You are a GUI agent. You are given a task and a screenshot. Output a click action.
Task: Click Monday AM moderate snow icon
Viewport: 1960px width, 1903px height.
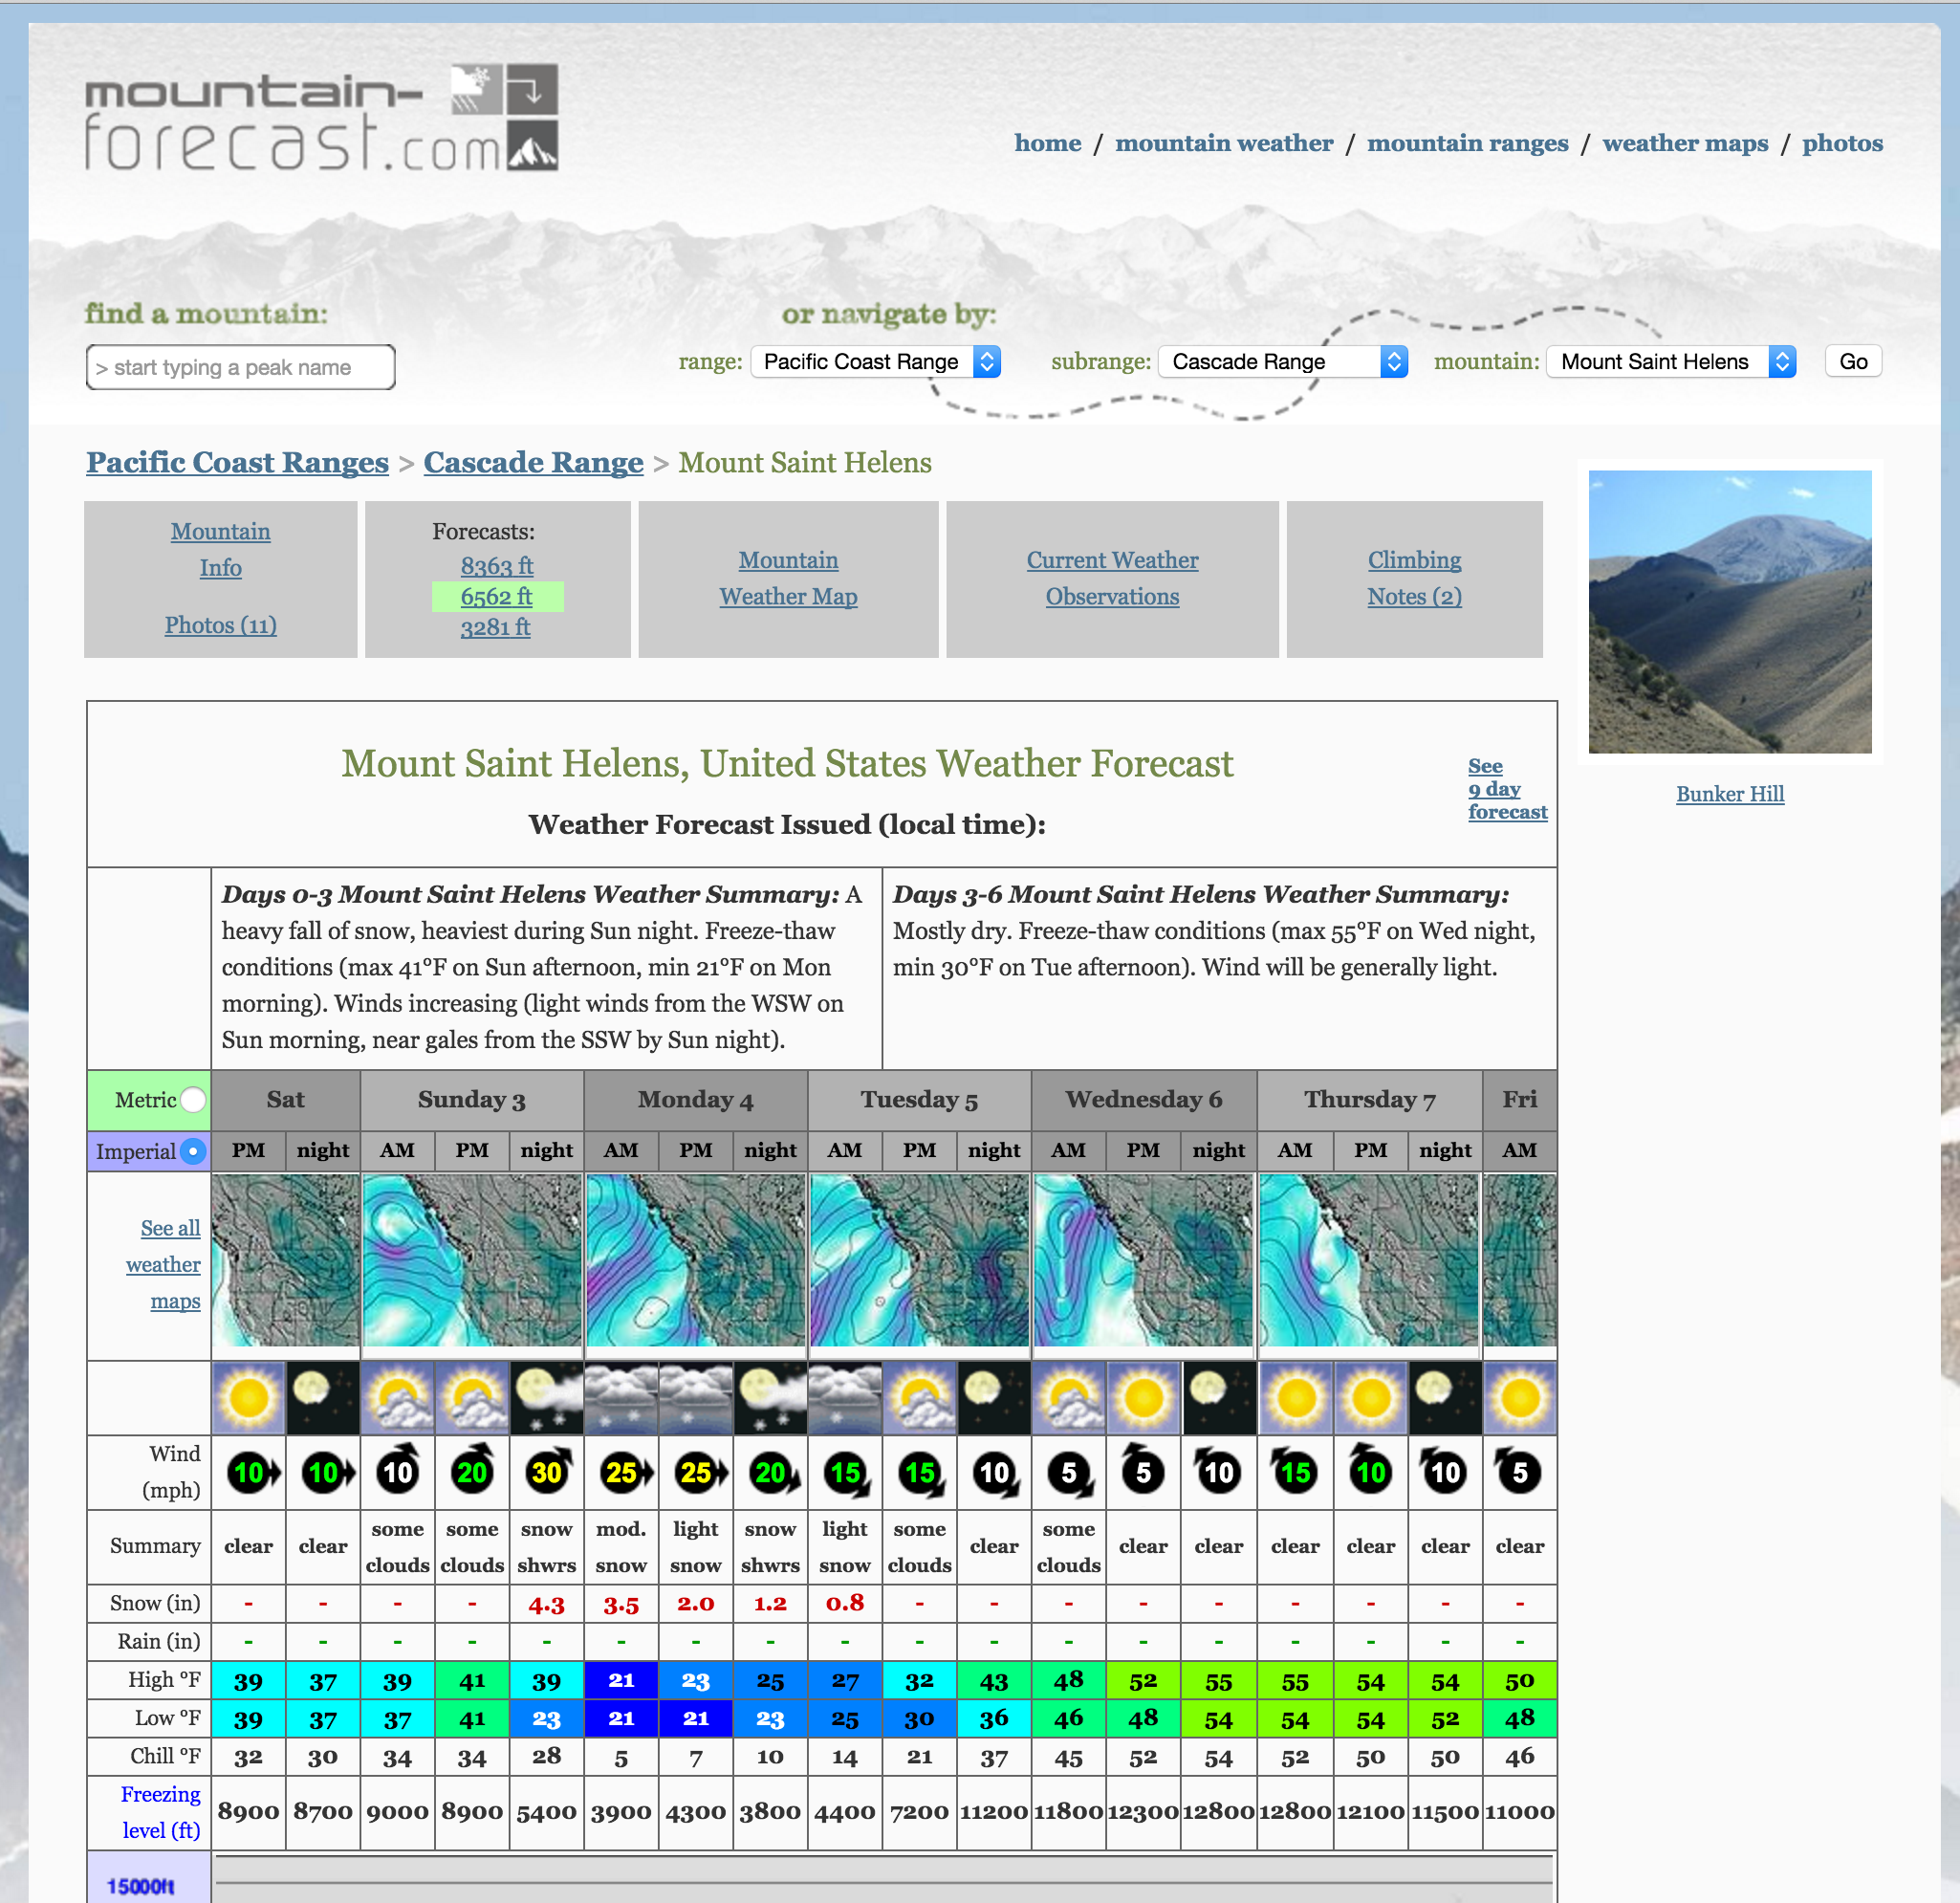(621, 1397)
